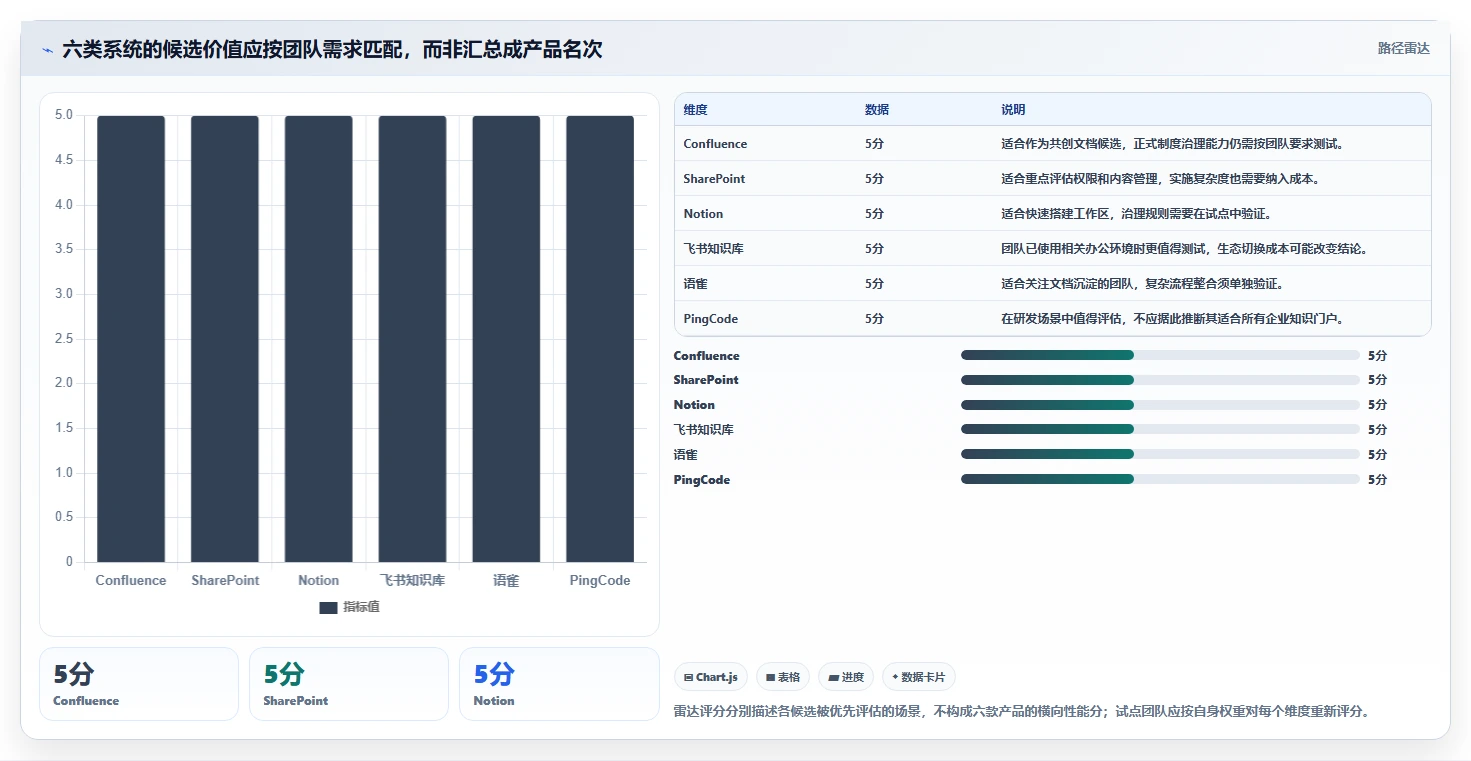Open the Notion 5分 data card
1471x761 pixels.
point(559,684)
